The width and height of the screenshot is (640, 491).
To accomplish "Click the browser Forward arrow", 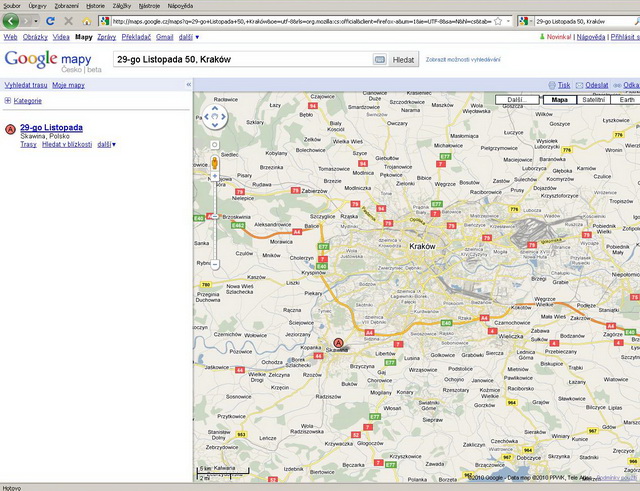I will coord(26,21).
